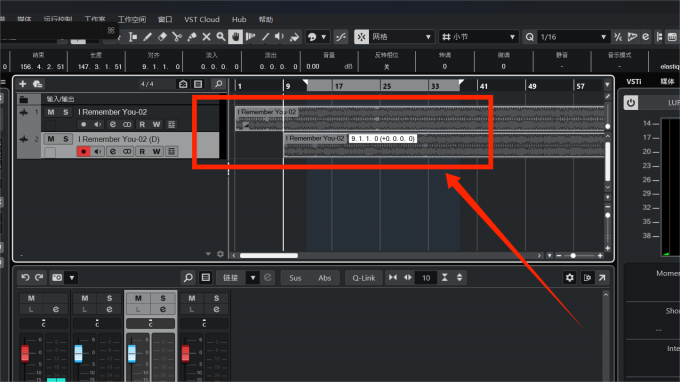Toggle monitor on I Remember You-02 (D)
This screenshot has height=382, width=680.
click(98, 151)
